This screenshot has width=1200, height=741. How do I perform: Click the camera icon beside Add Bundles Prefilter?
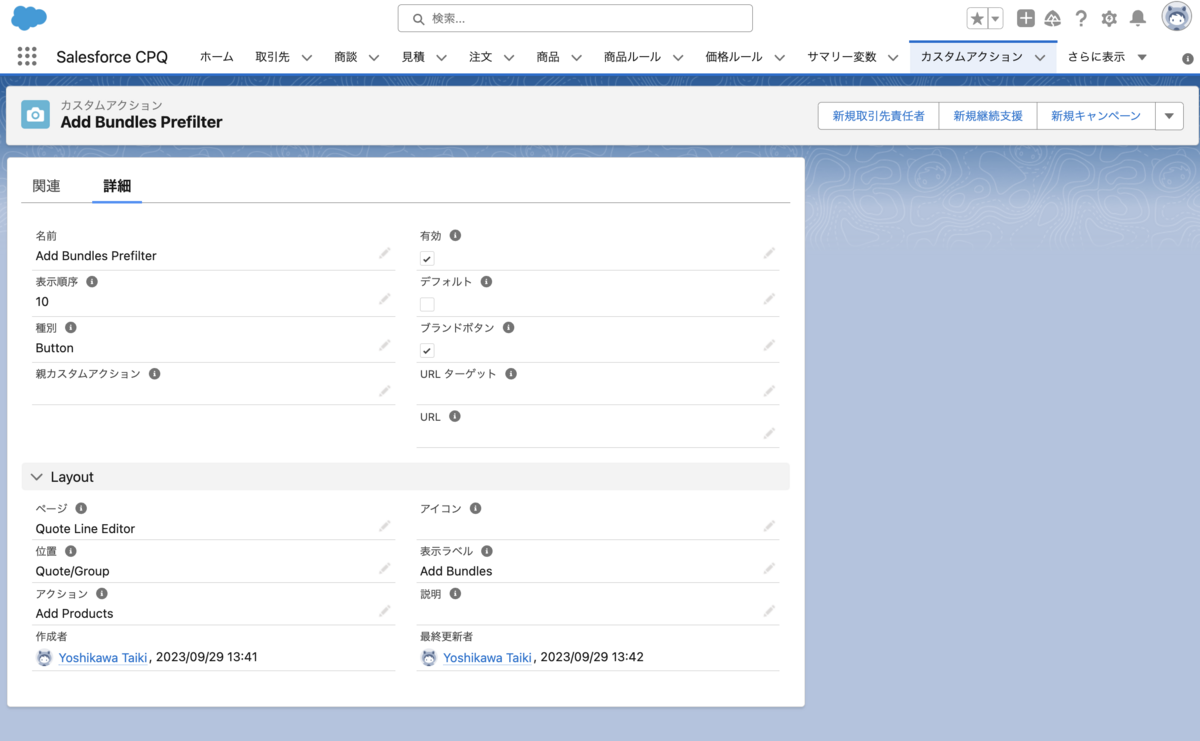[x=35, y=115]
